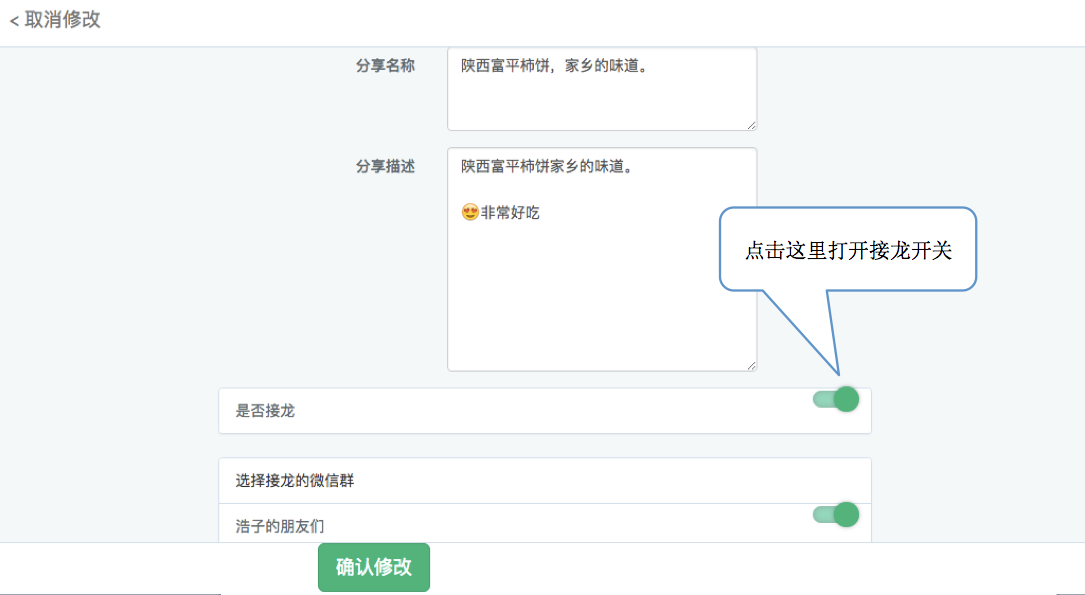Click the resize handle of 分享名称 box
This screenshot has width=1085, height=595.
(751, 124)
